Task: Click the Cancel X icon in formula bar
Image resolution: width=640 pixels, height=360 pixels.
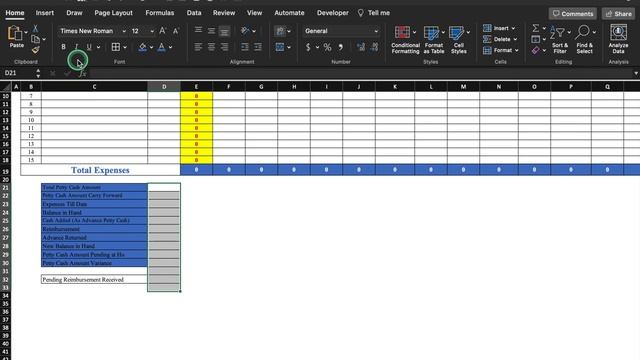Action: 53,73
